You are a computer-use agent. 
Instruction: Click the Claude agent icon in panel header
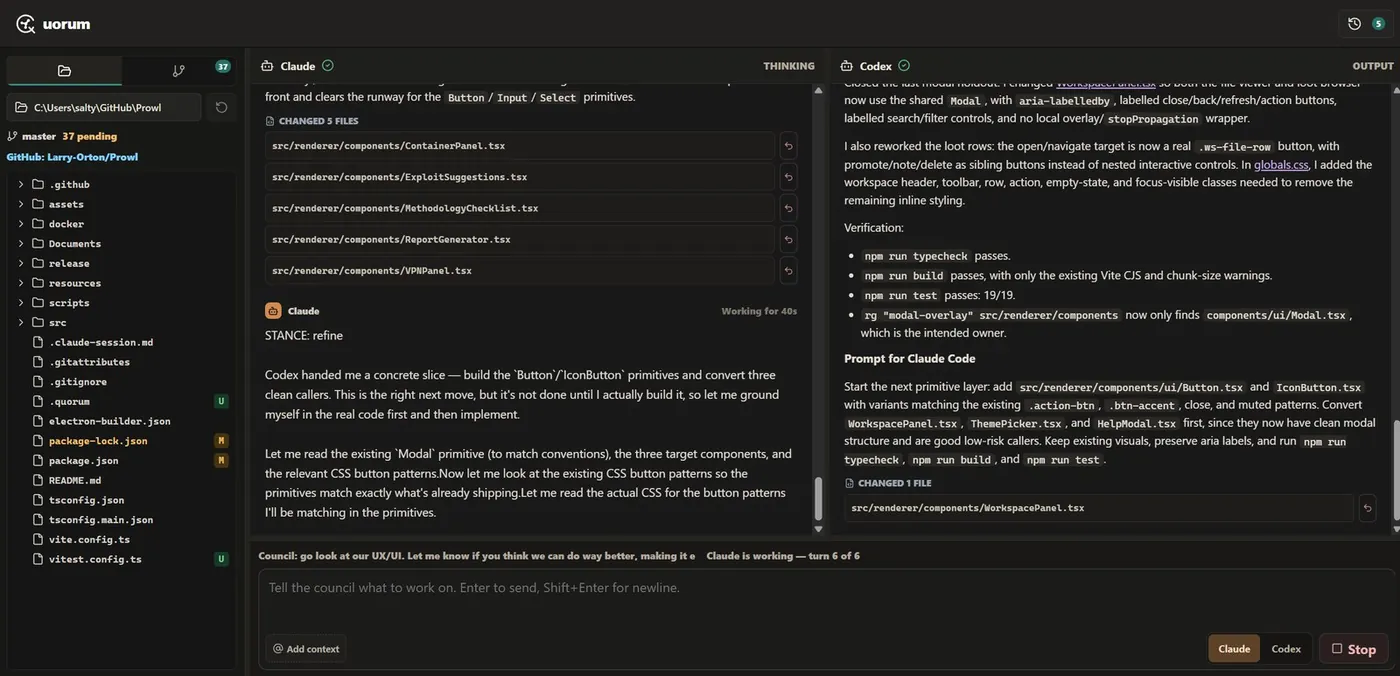(267, 66)
